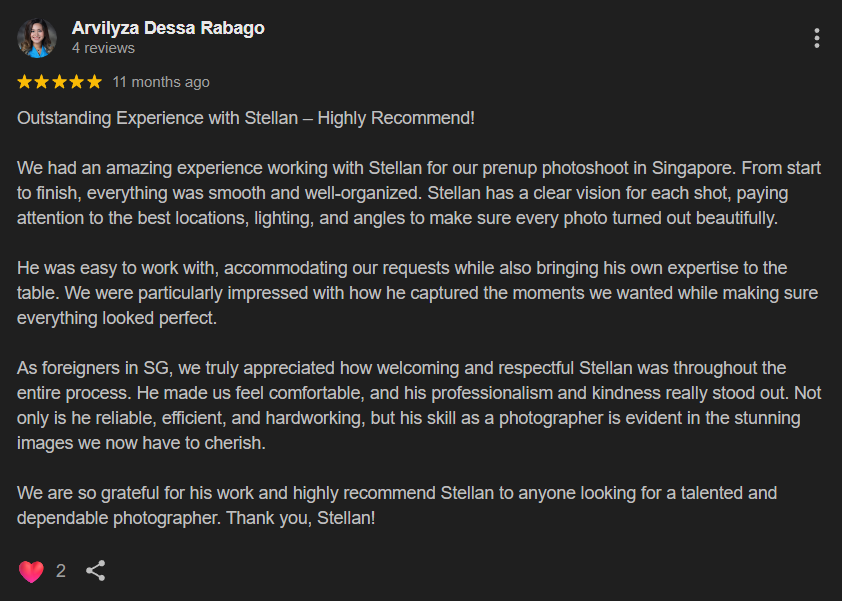Screen dimensions: 842x601
Task: Click the fourth rating star
Action: (77, 82)
